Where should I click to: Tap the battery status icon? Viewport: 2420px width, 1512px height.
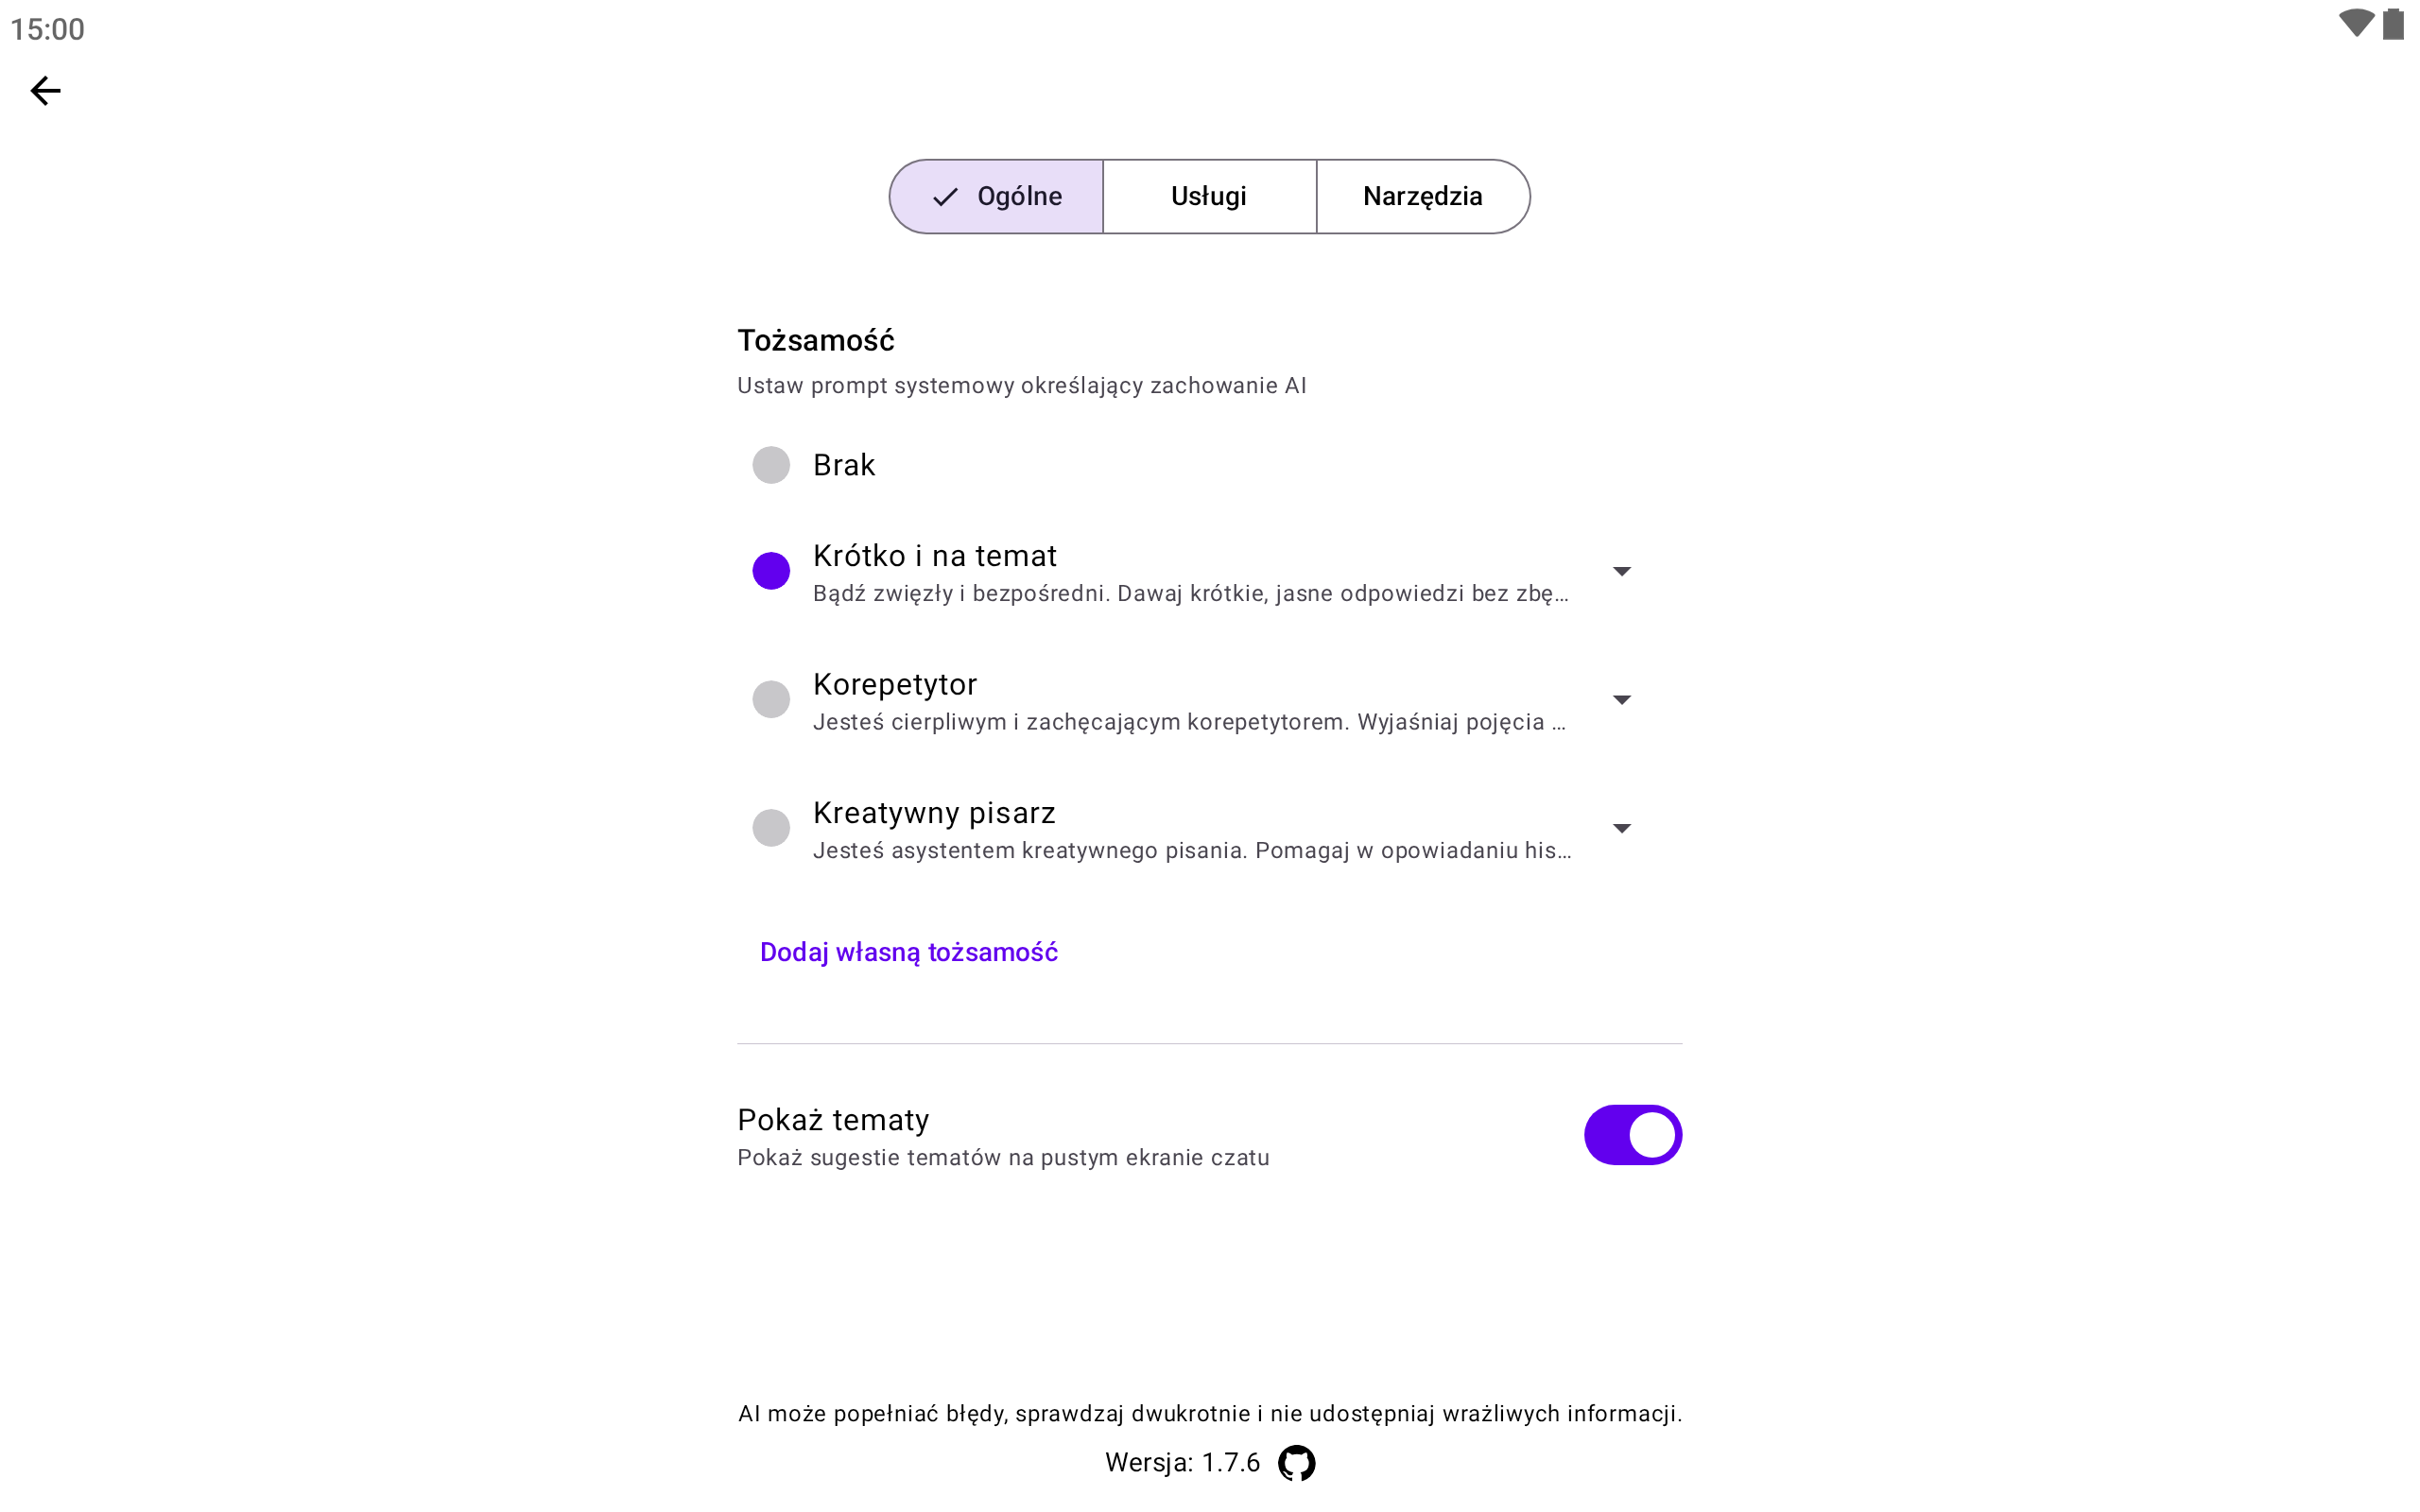click(2393, 24)
